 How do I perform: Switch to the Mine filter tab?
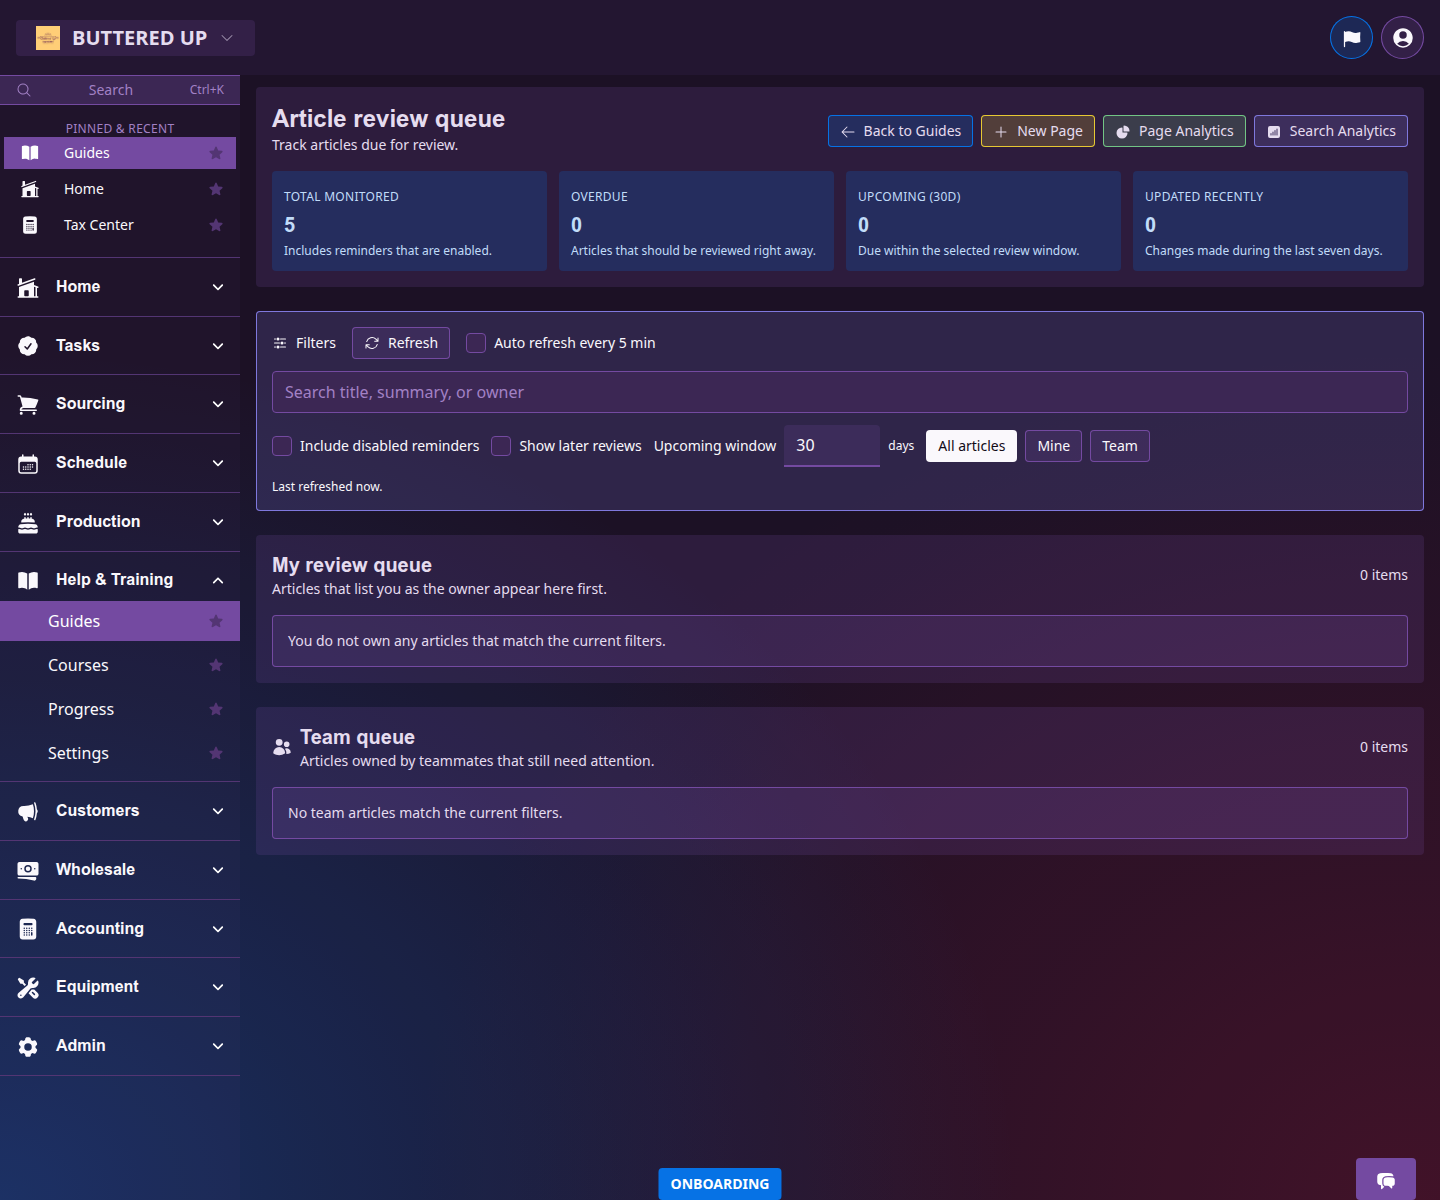coord(1053,445)
